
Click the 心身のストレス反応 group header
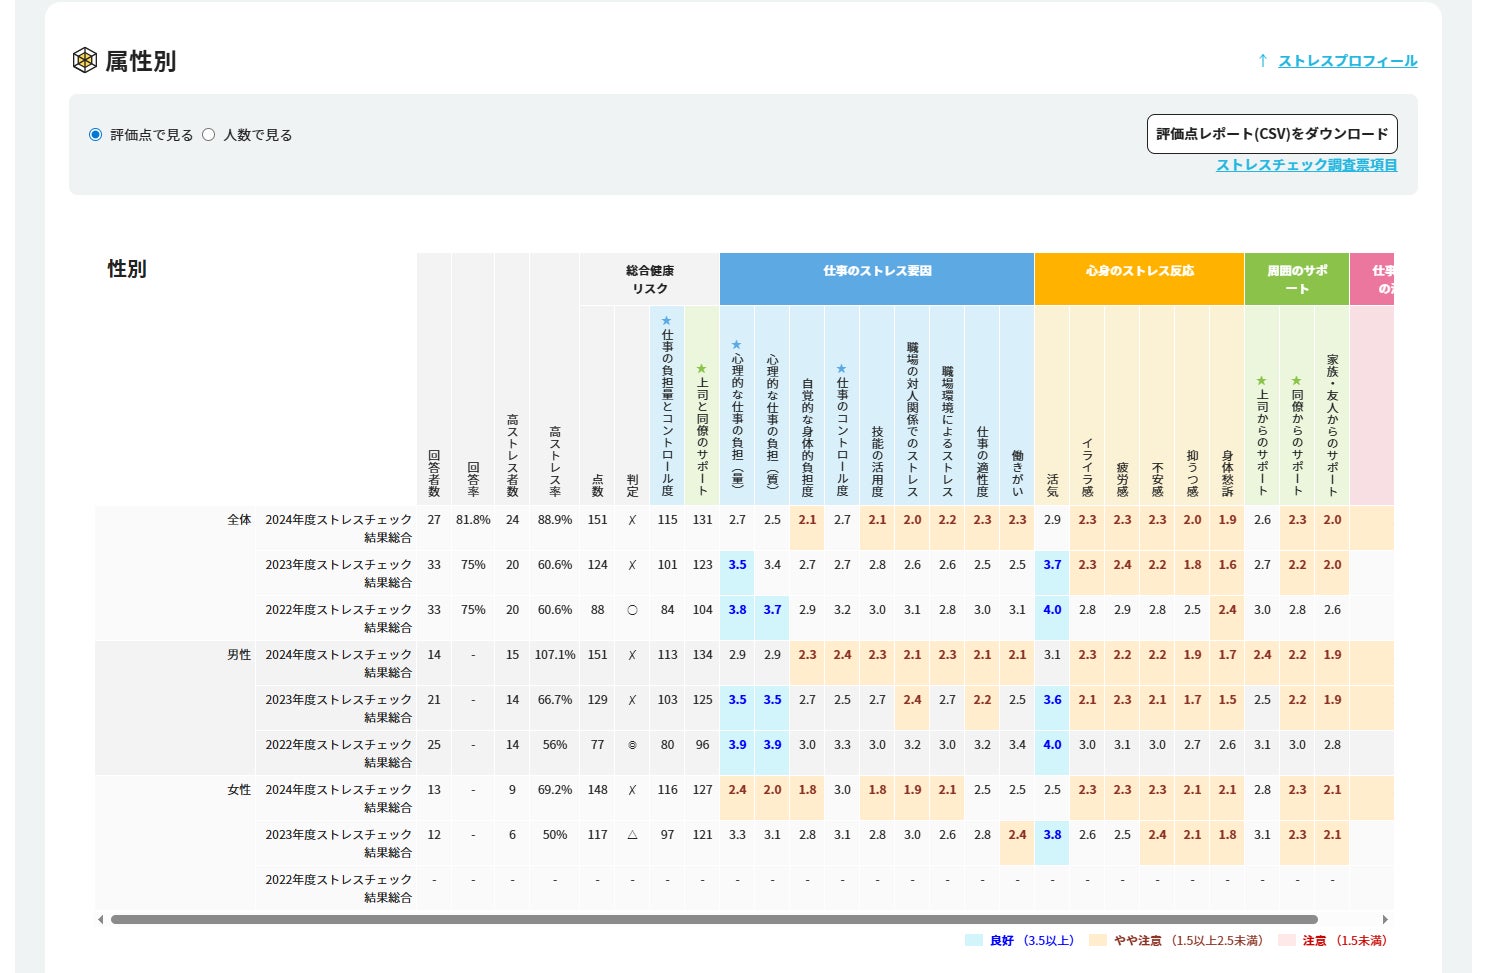tap(1139, 271)
